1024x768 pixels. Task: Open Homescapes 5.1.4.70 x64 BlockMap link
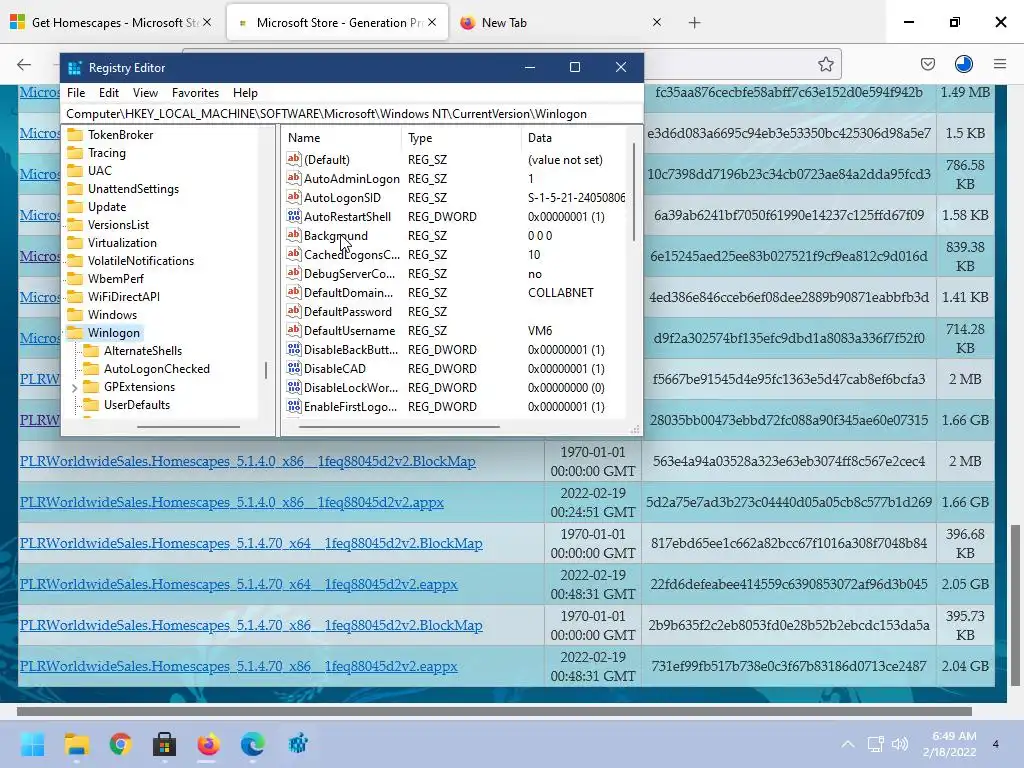coord(251,543)
